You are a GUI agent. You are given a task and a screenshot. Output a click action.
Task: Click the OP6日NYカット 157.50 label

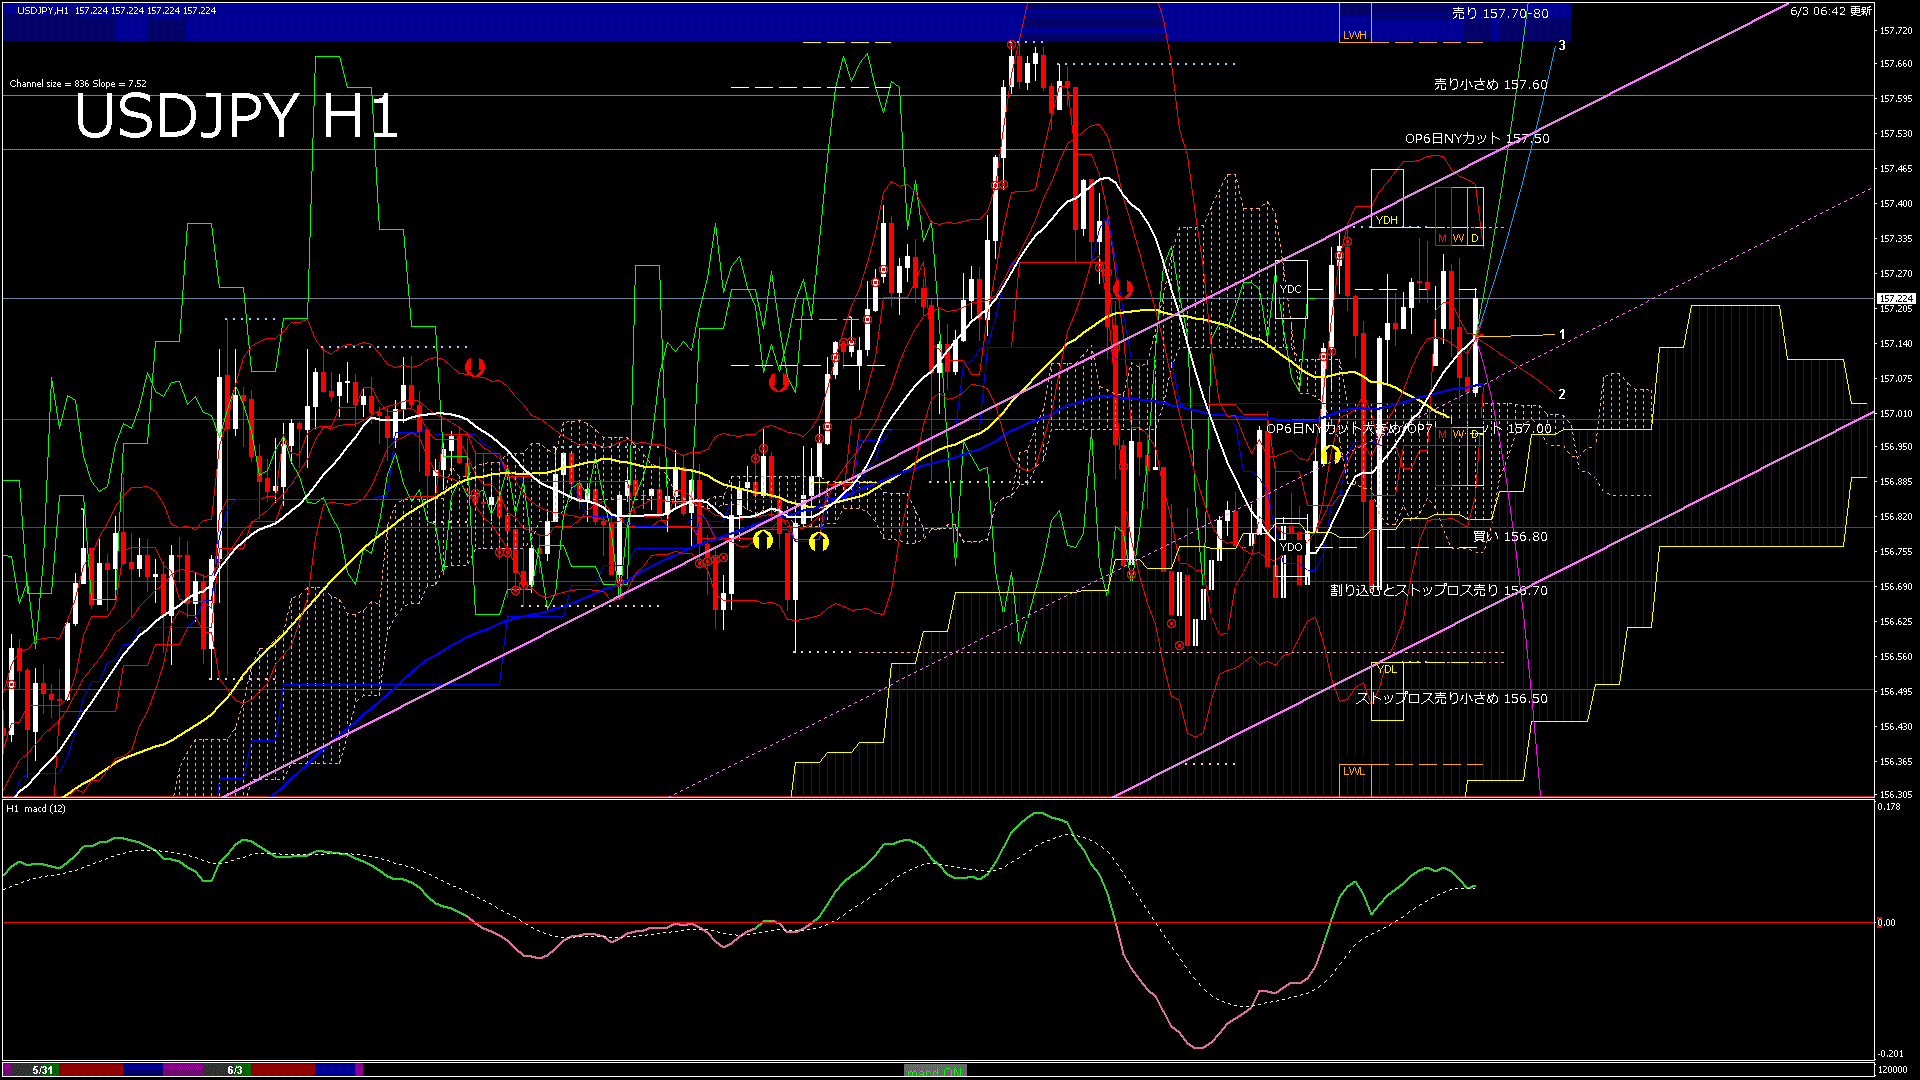coord(1477,139)
